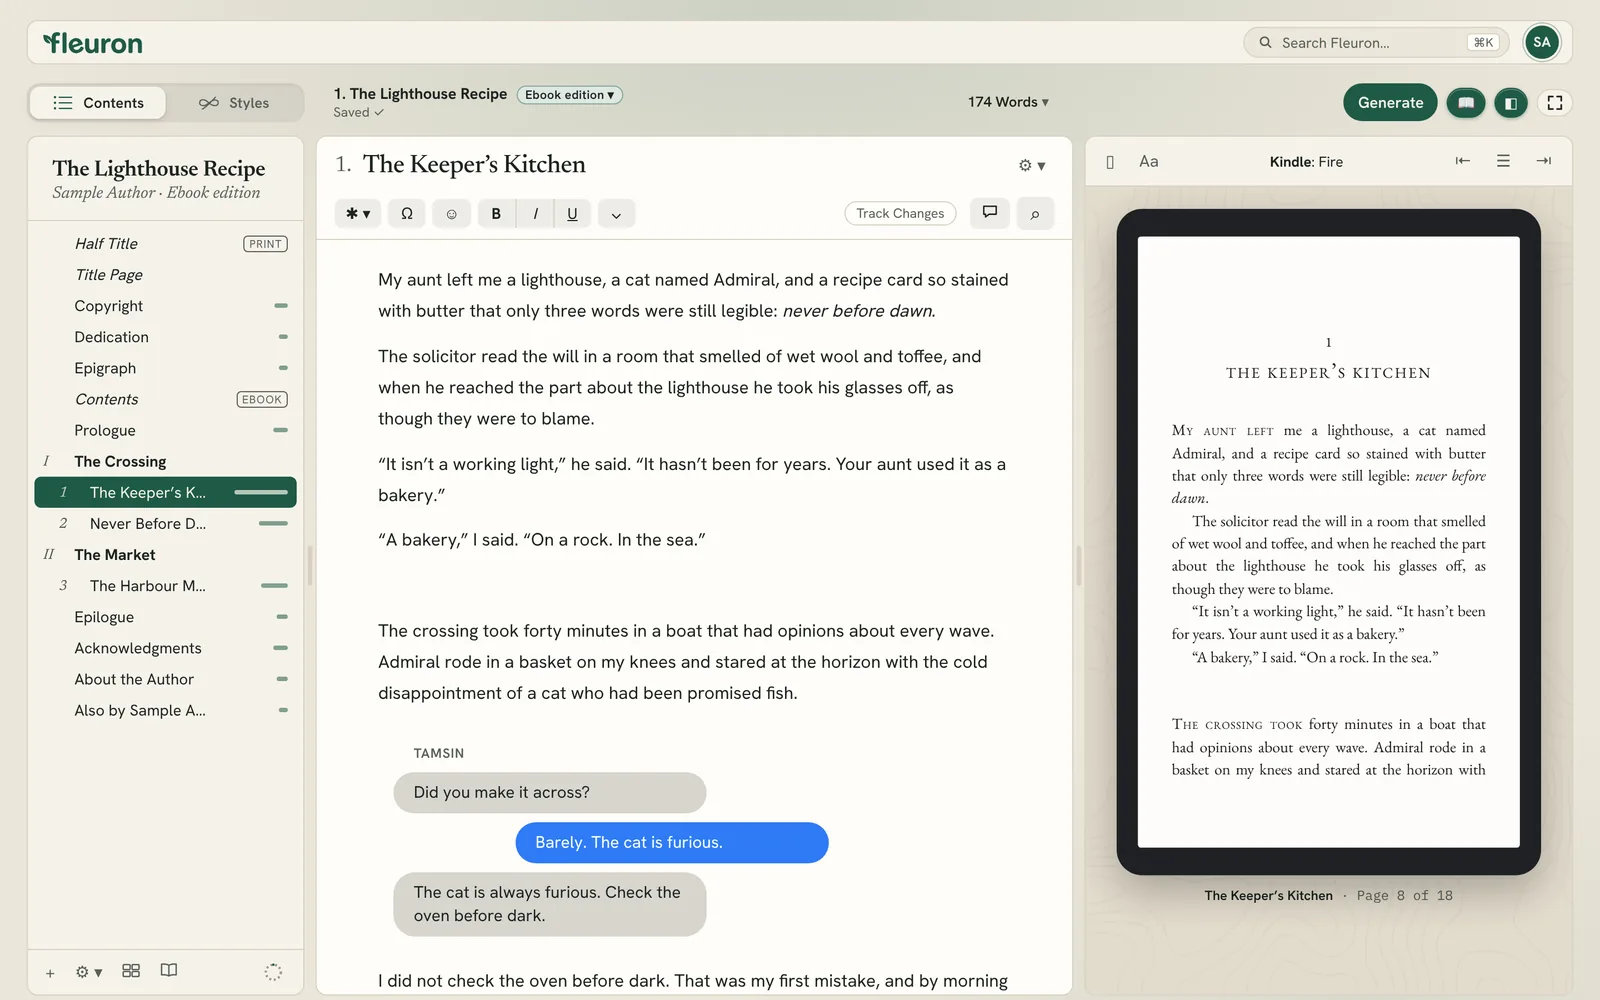Viewport: 1600px width, 1000px height.
Task: Expand the 174 Words counter dropdown
Action: coord(1008,102)
